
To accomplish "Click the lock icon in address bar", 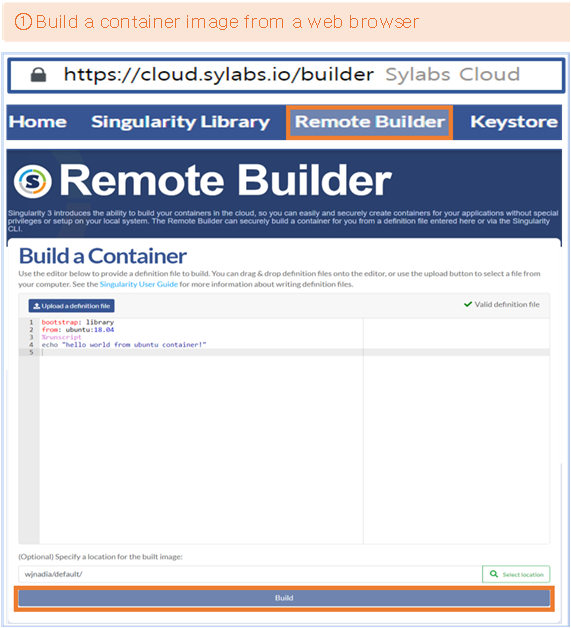I will pyautogui.click(x=38, y=75).
